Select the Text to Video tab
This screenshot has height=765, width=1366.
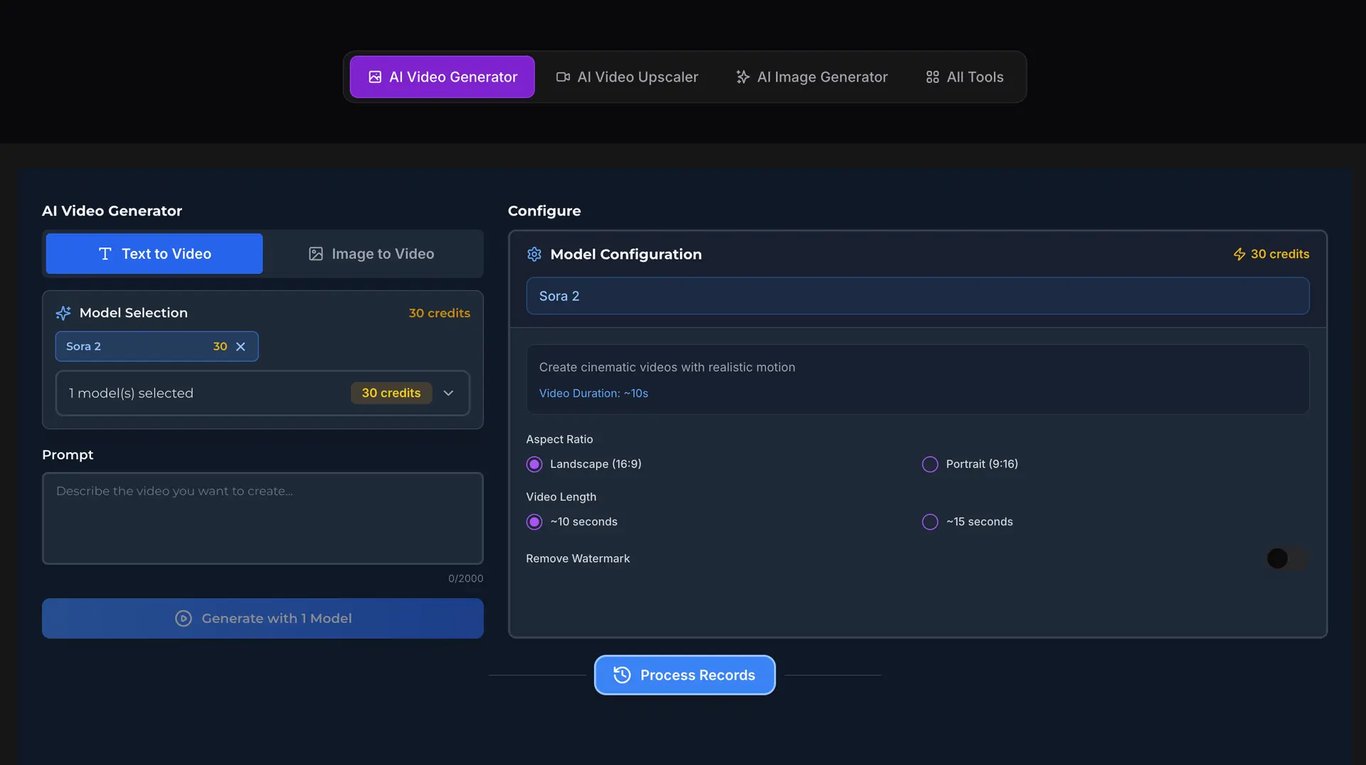pos(155,254)
